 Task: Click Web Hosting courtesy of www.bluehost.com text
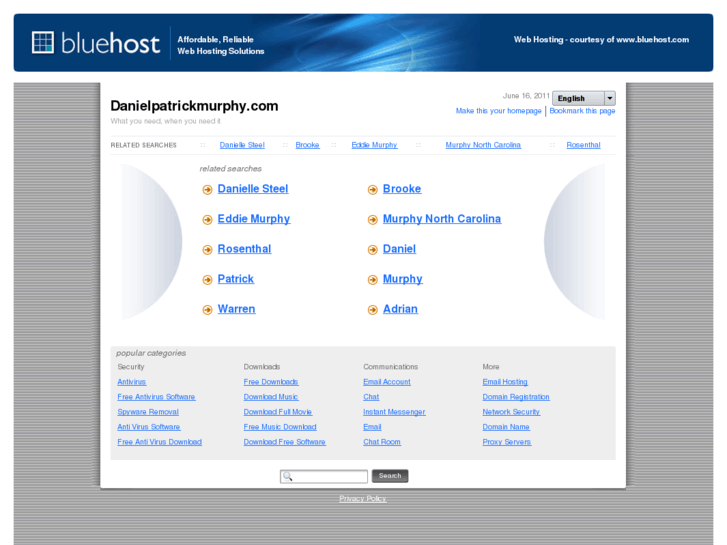coord(601,40)
